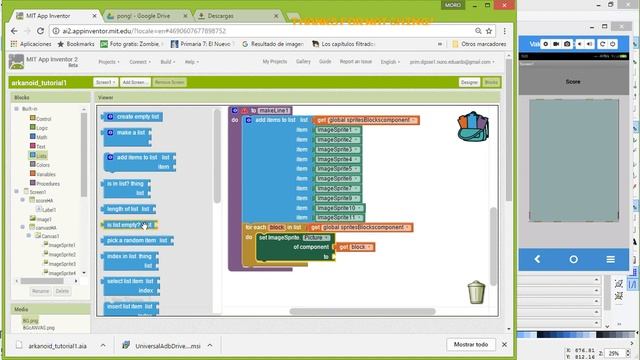Image resolution: width=640 pixels, height=360 pixels.
Task: Open the English language menu
Action: [x=390, y=62]
